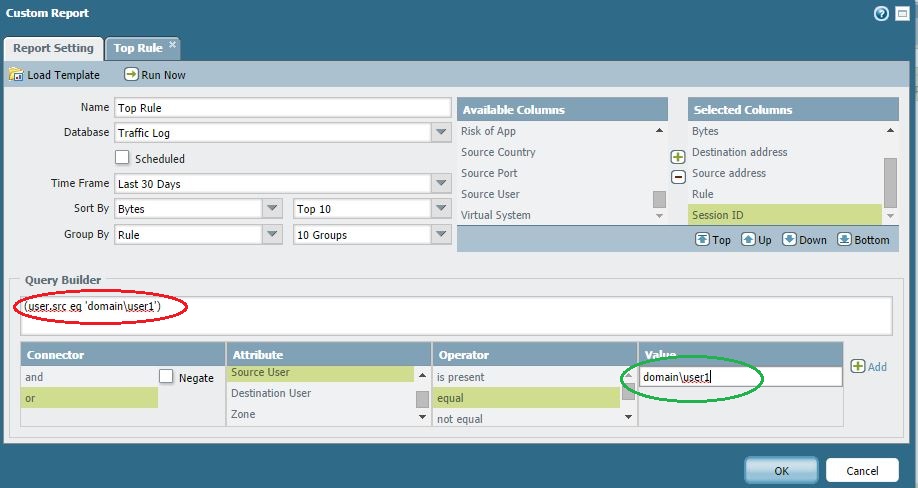The image size is (918, 488).
Task: Select 'equal' operator
Action: coord(526,398)
